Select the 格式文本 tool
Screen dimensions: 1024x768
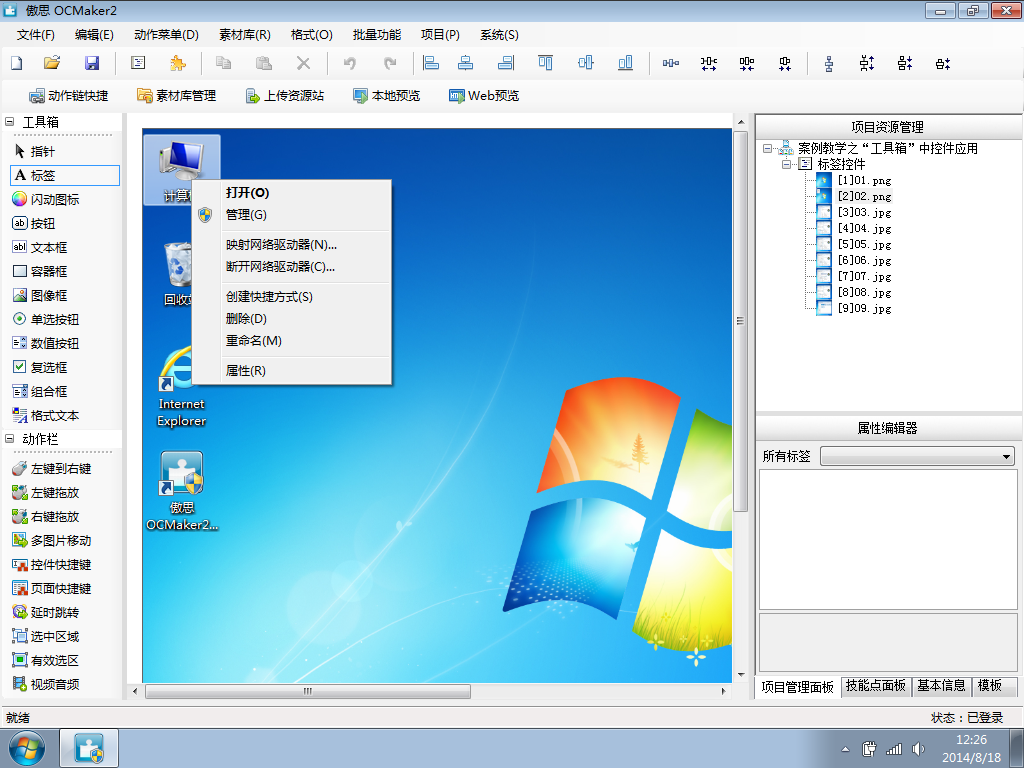[46, 415]
